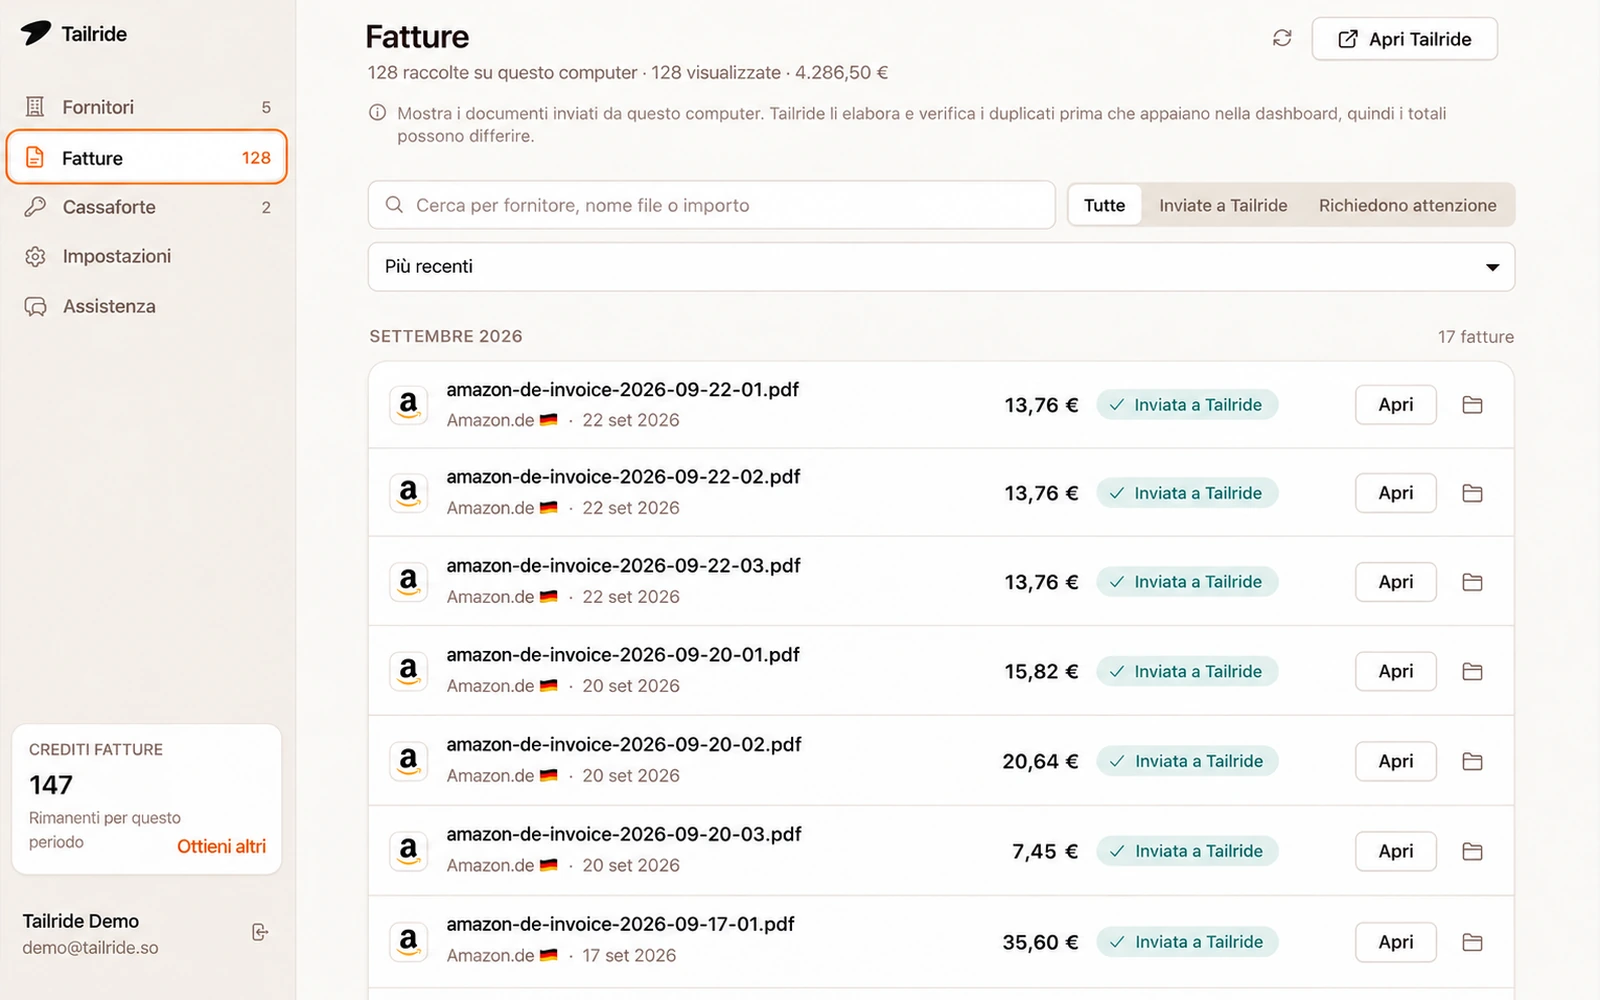Open the Assistenza support page
This screenshot has width=1600, height=1000.
click(147, 306)
